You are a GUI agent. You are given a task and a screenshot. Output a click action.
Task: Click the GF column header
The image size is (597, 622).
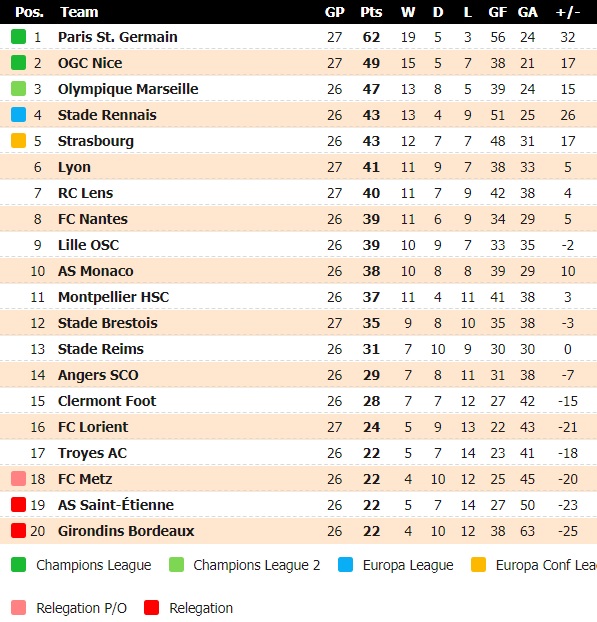point(497,12)
